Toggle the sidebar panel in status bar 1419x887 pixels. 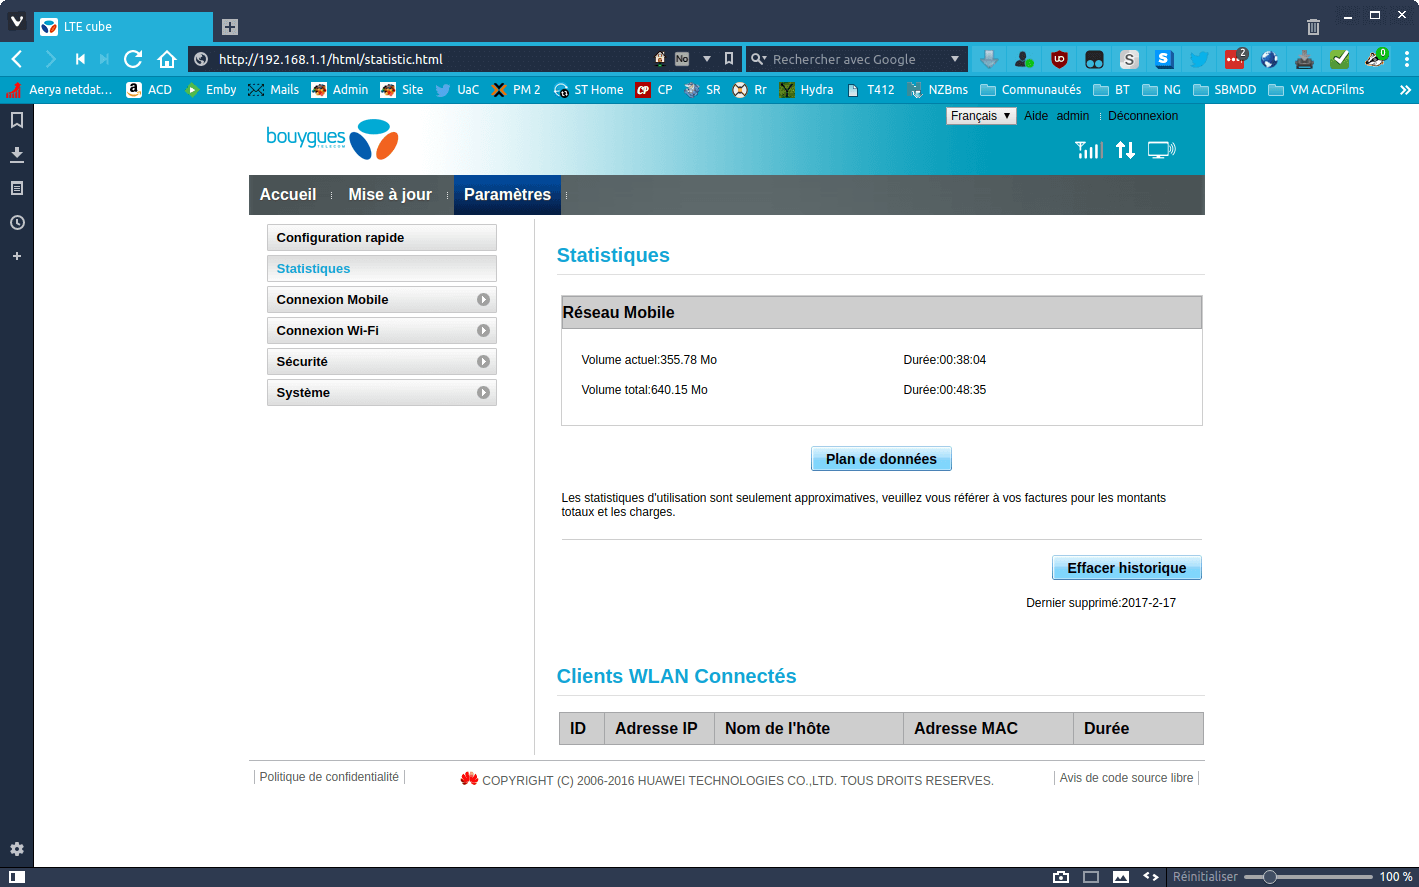17,877
